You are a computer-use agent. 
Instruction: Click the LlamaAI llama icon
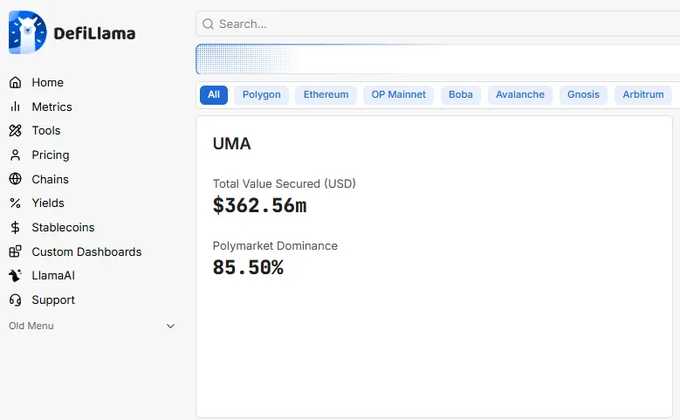point(15,276)
